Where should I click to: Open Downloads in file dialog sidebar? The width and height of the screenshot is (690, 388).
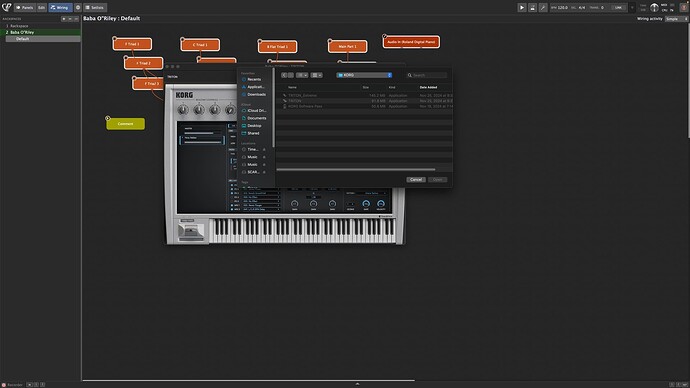tap(253, 94)
